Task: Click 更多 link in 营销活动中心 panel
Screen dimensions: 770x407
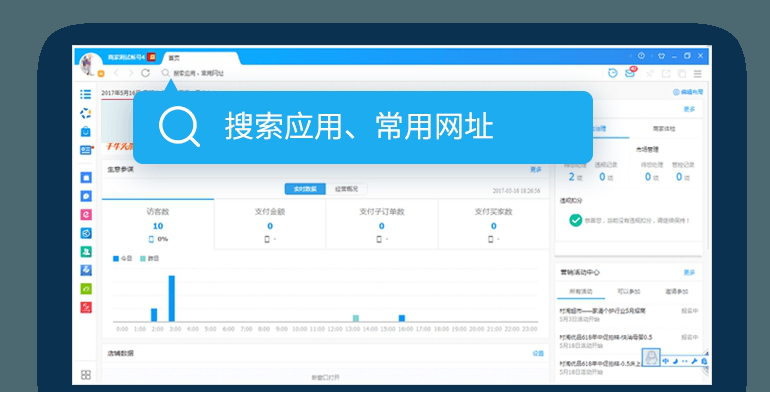Action: coord(689,272)
